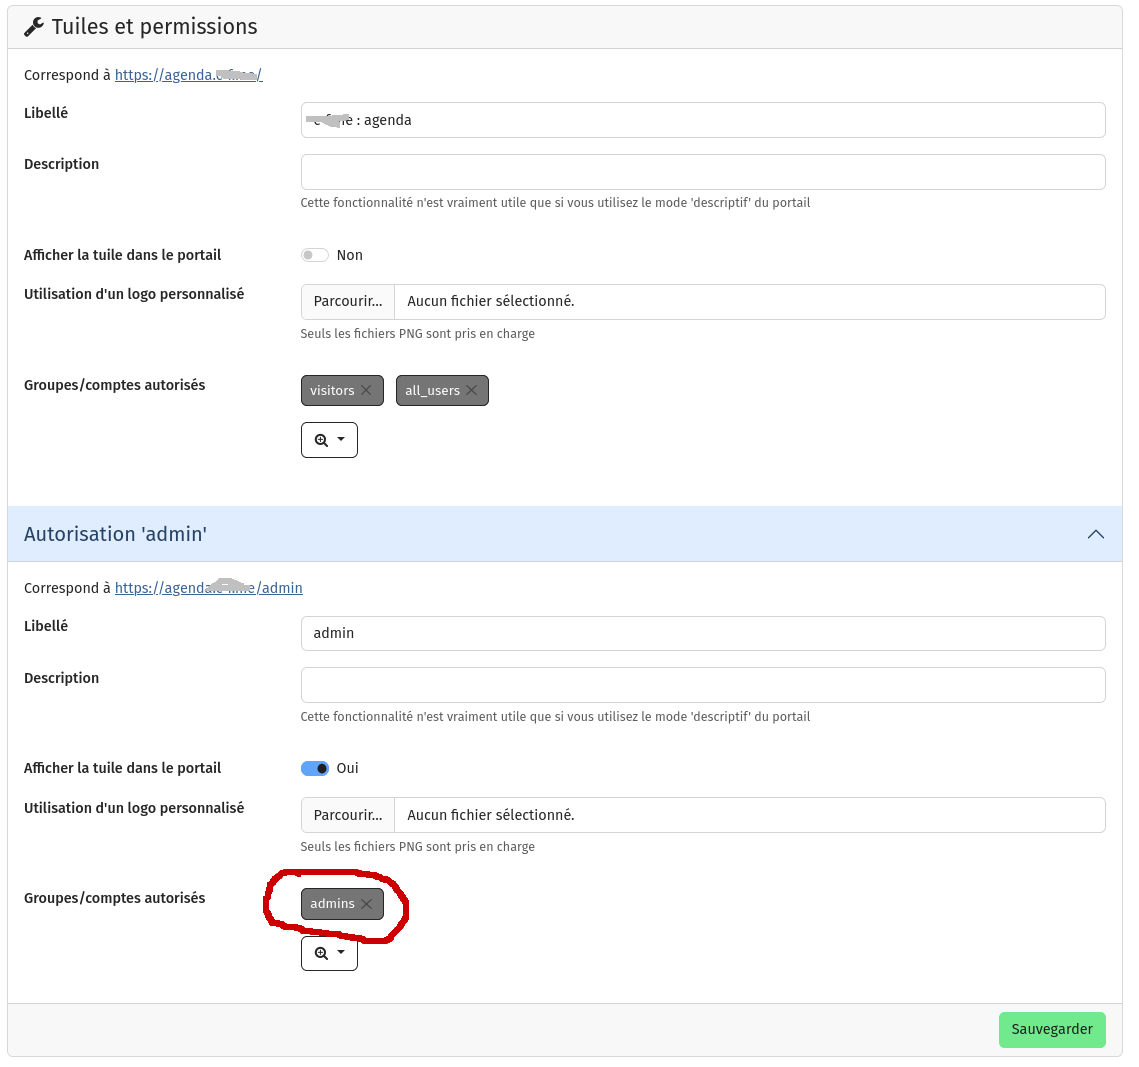The height and width of the screenshot is (1067, 1139).
Task: Edit the Libellé field containing agenda
Action: [x=702, y=120]
